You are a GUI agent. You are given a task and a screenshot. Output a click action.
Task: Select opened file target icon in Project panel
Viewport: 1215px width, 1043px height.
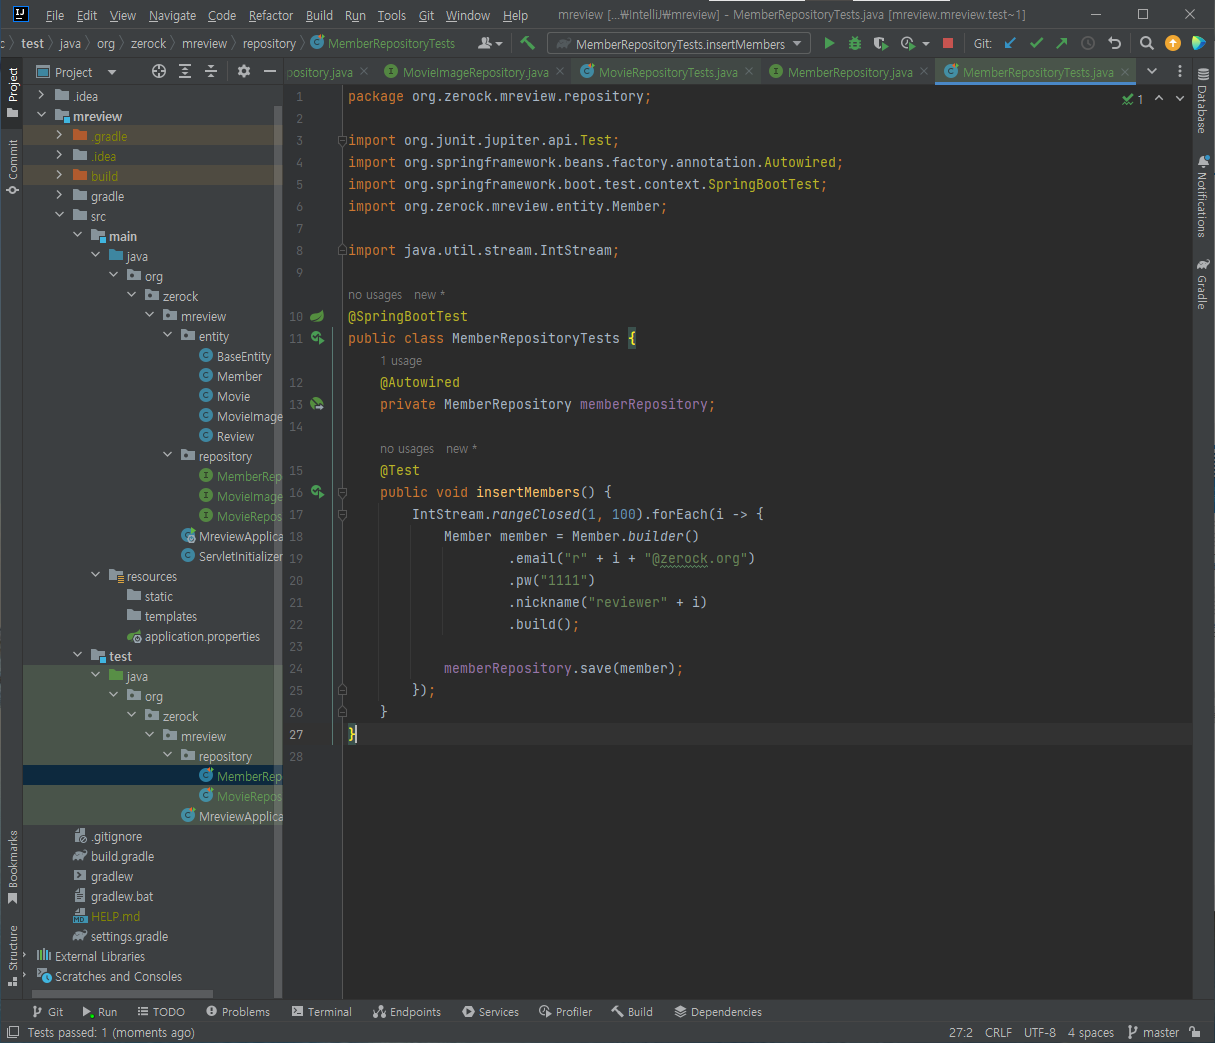pyautogui.click(x=159, y=72)
